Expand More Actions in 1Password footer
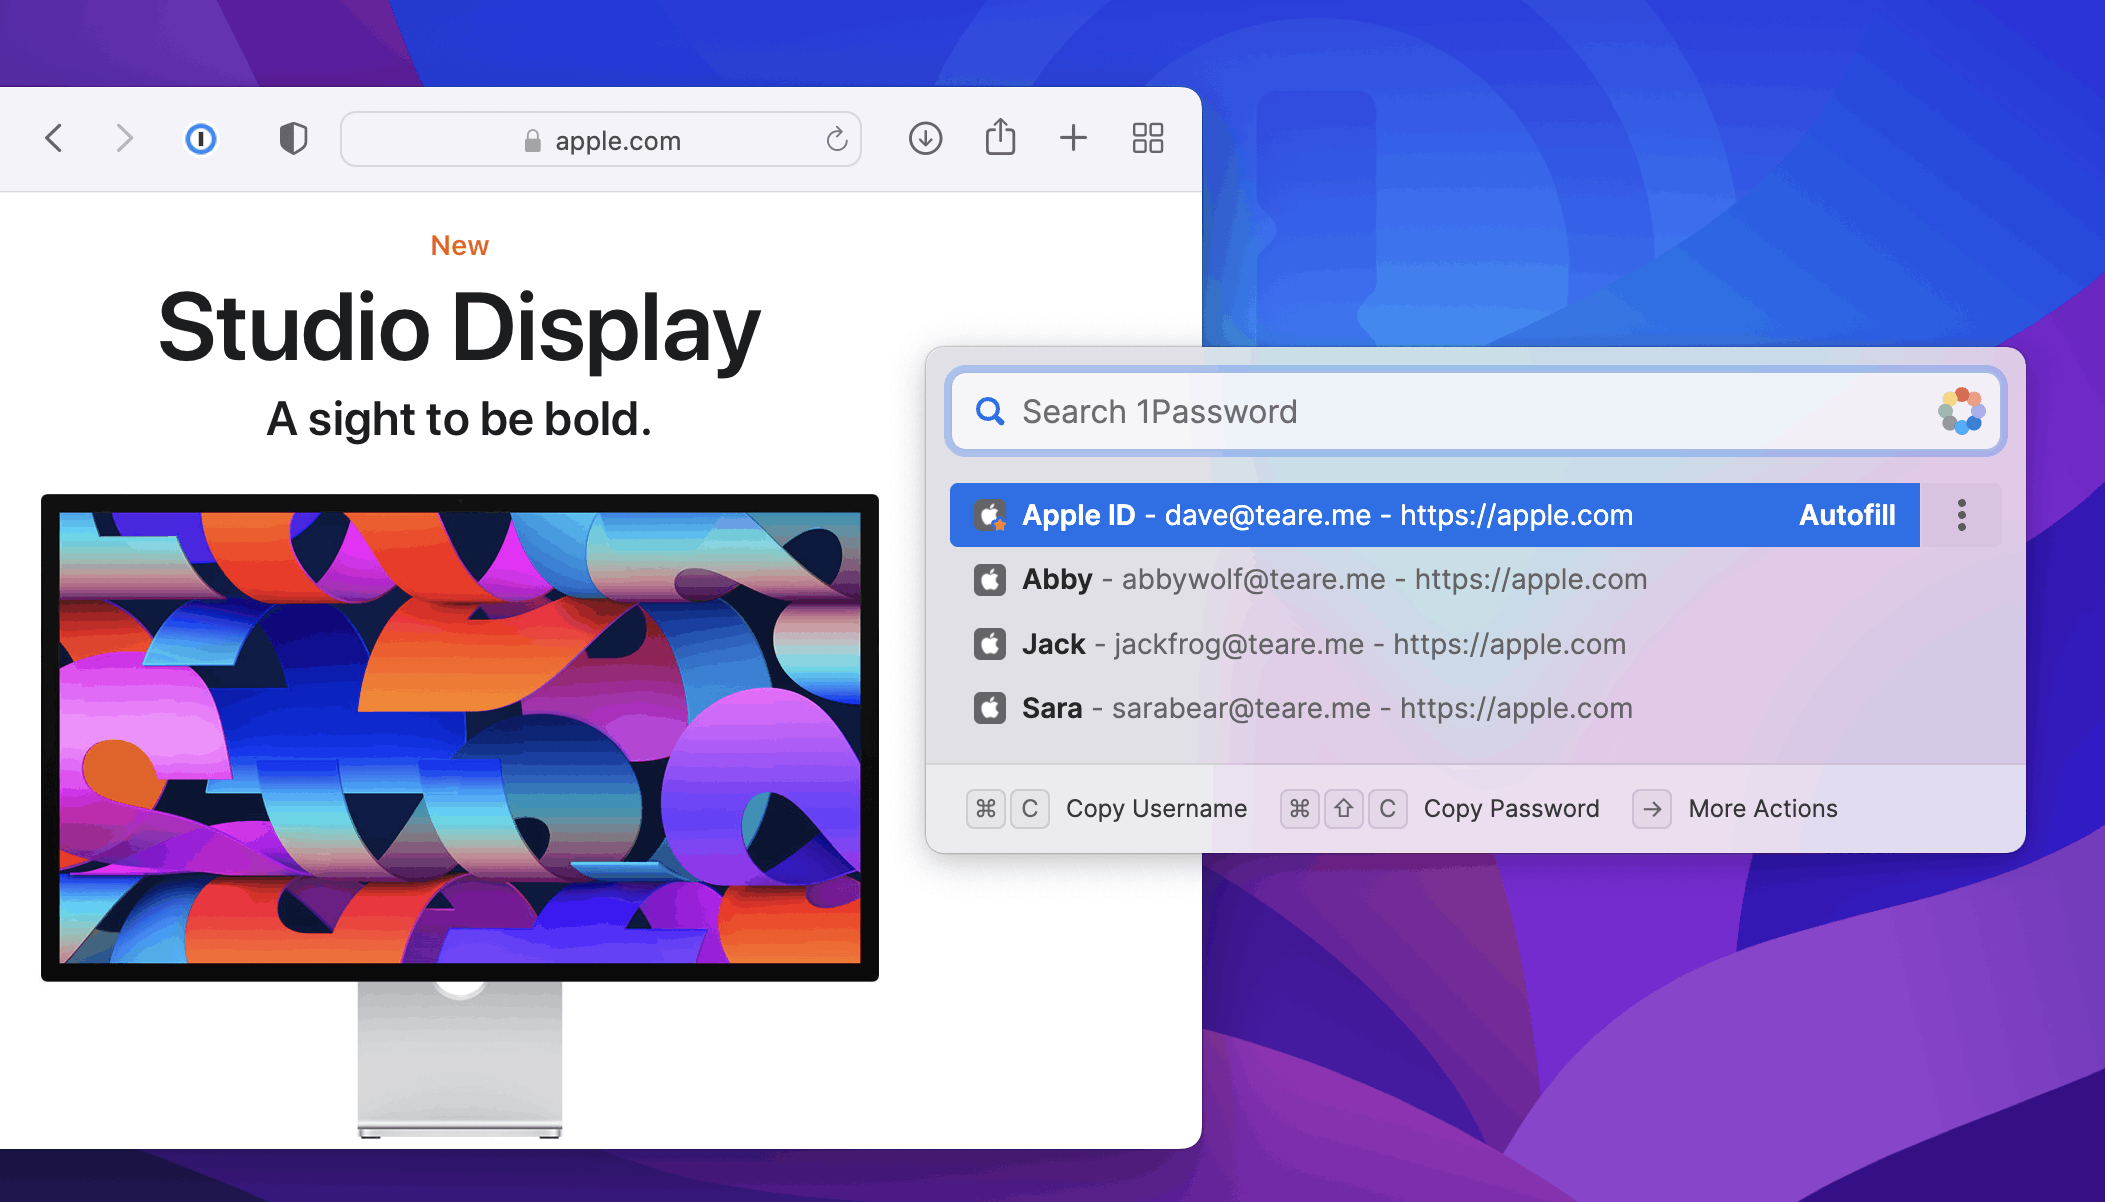Image resolution: width=2105 pixels, height=1202 pixels. pyautogui.click(x=1762, y=808)
